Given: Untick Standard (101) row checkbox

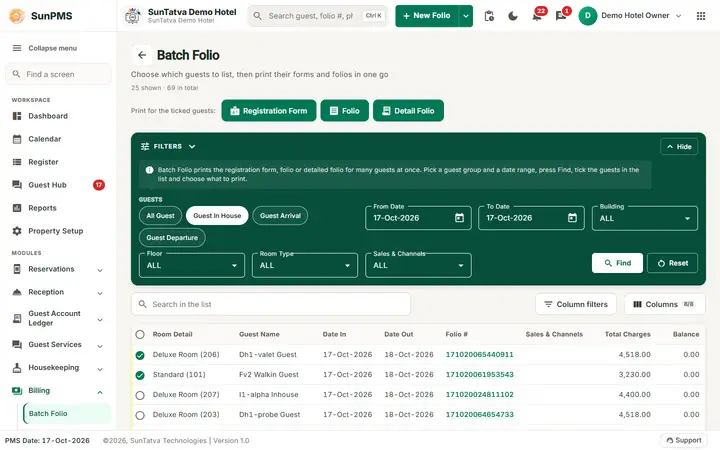Looking at the screenshot, I should click(140, 375).
